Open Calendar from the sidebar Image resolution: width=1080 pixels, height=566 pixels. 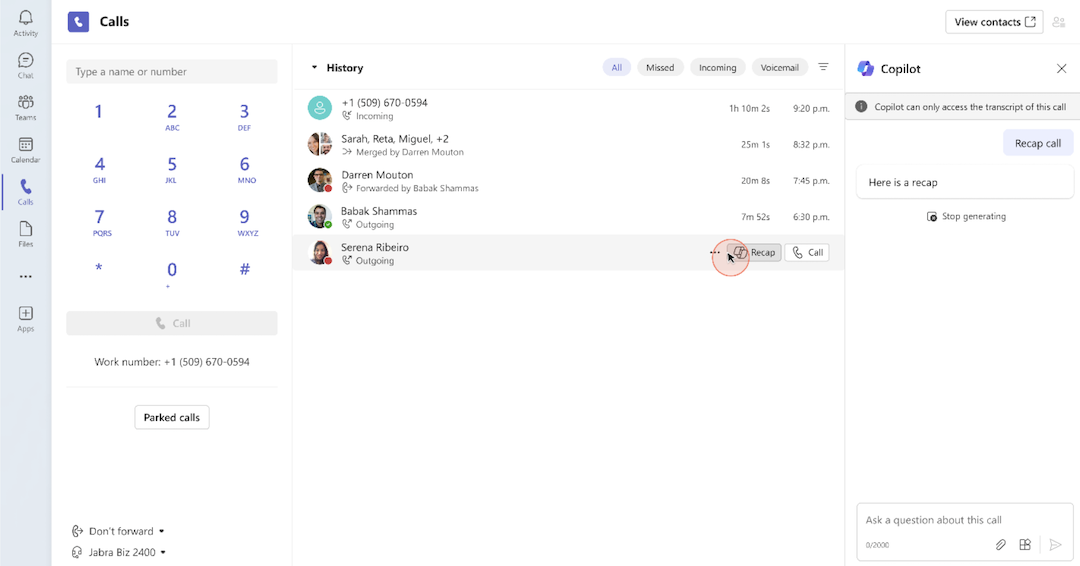point(25,149)
